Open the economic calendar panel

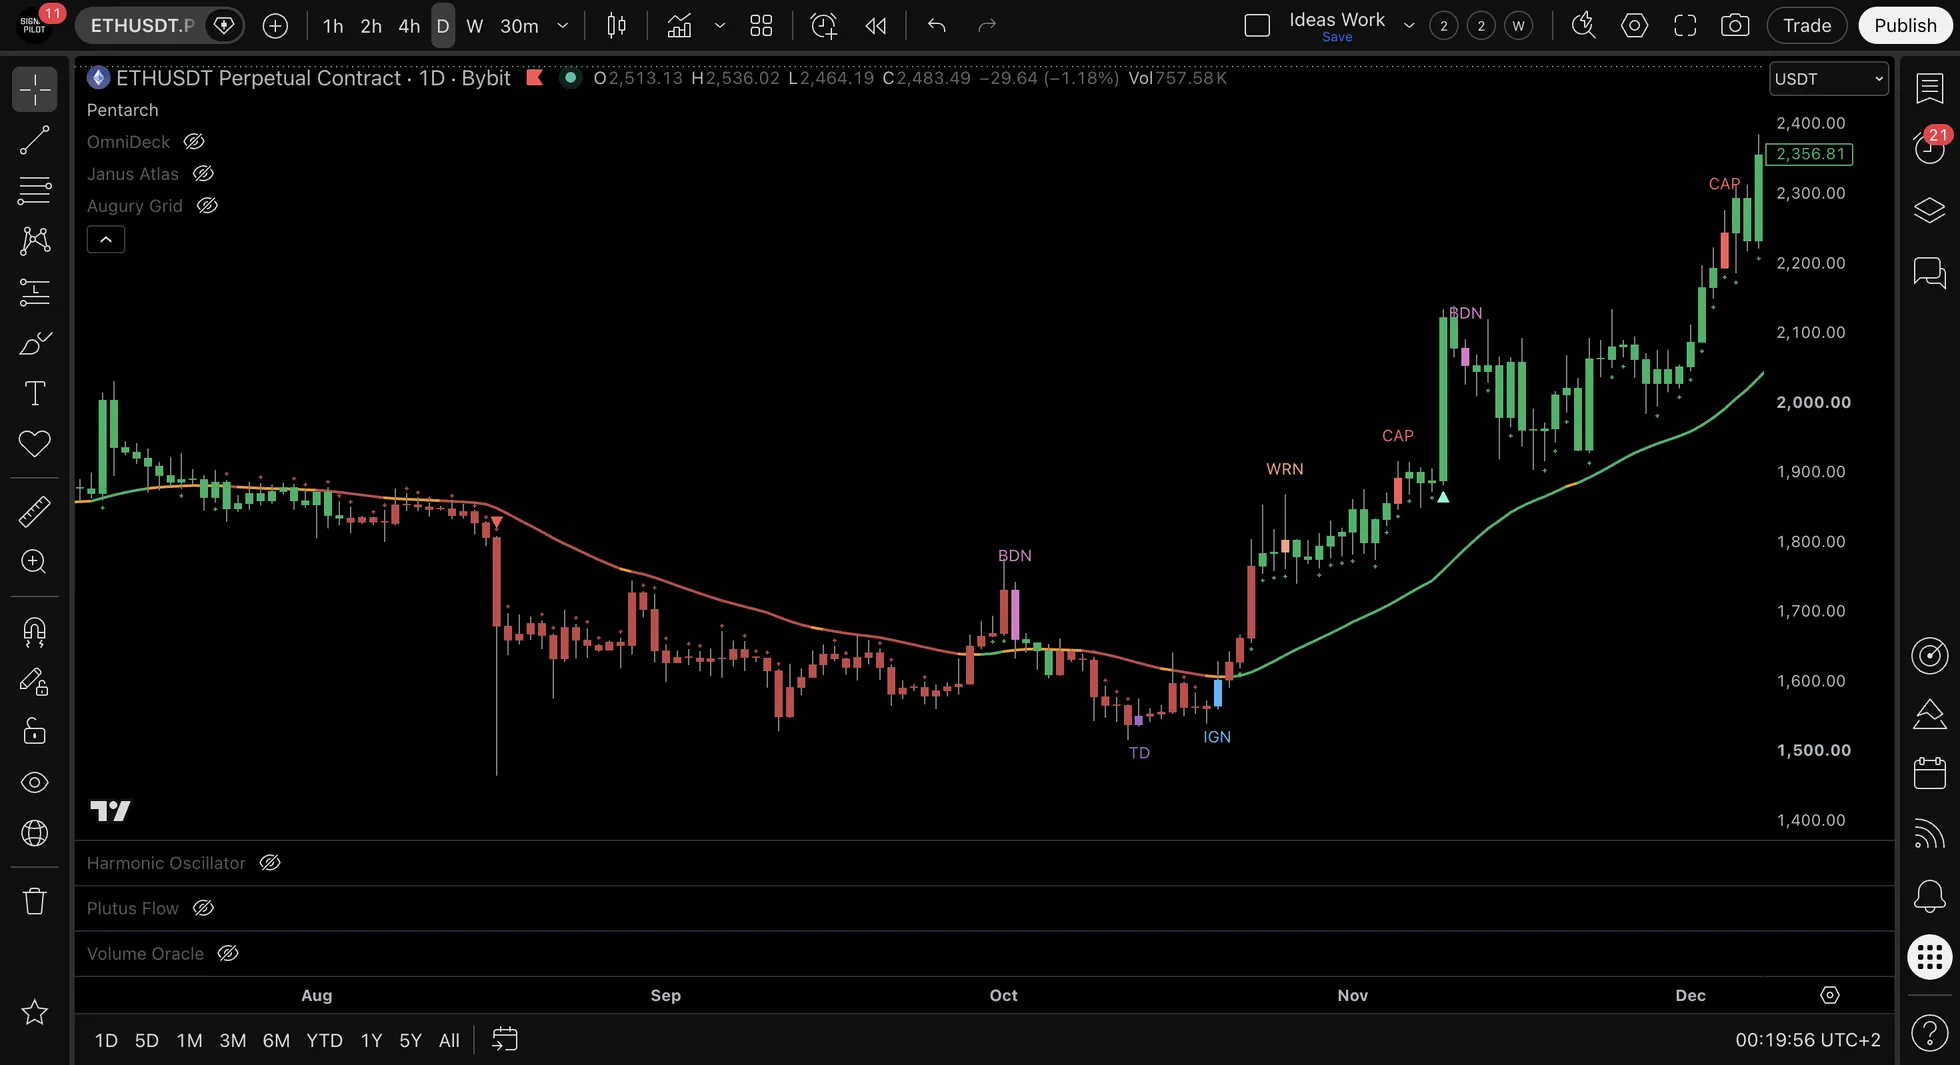pos(1929,773)
